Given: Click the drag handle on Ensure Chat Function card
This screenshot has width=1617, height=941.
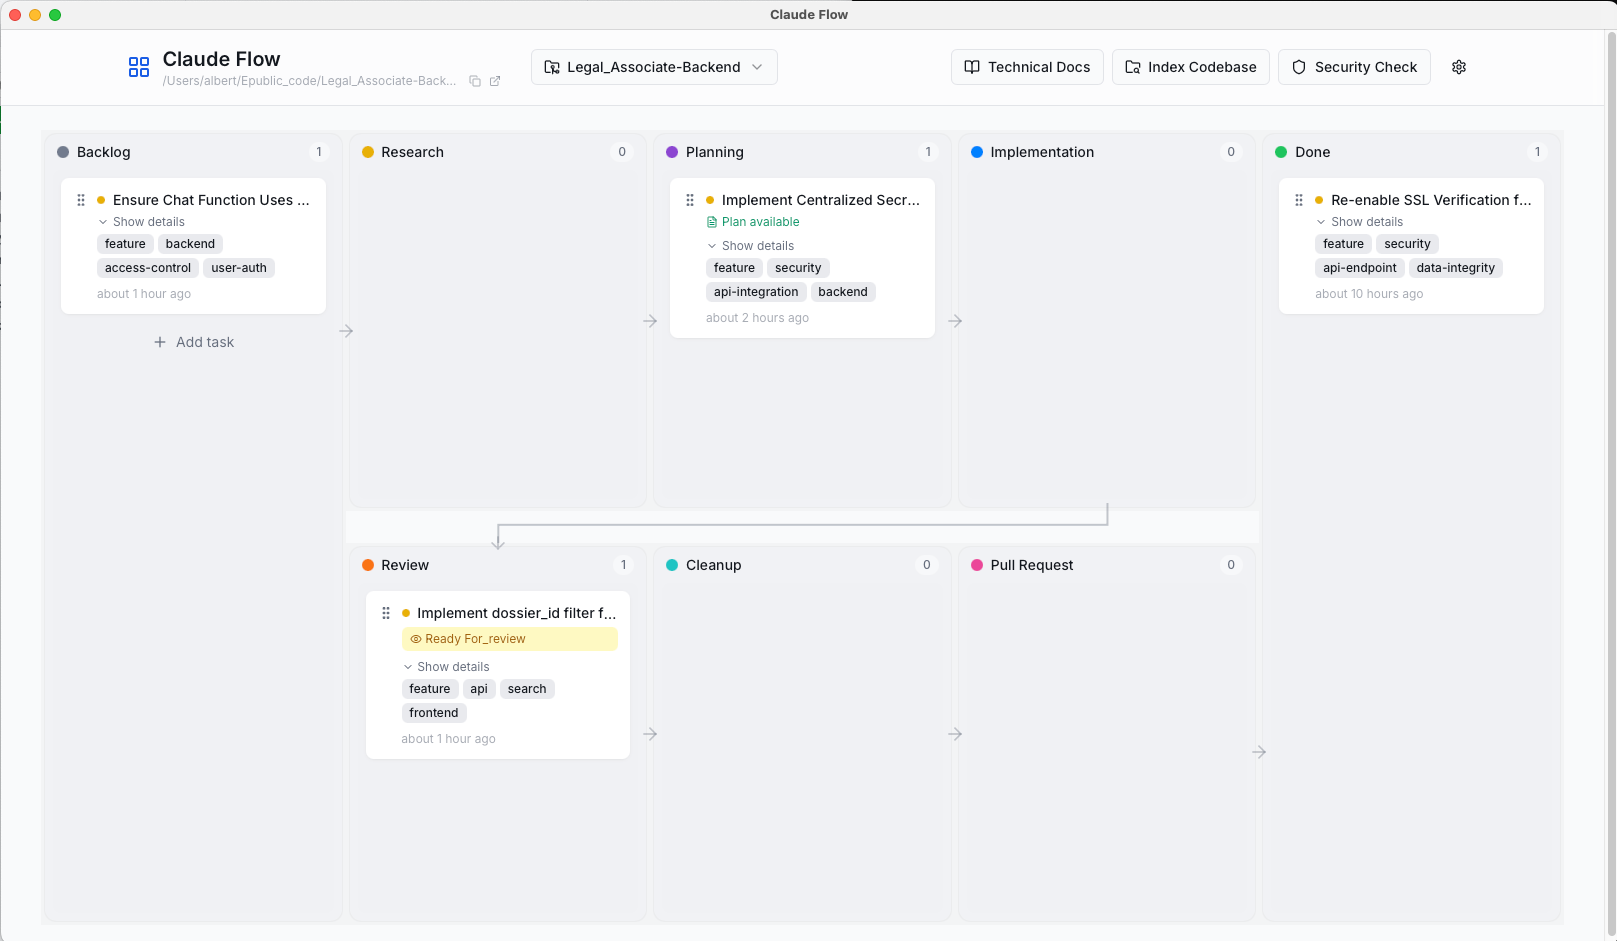Looking at the screenshot, I should [81, 200].
